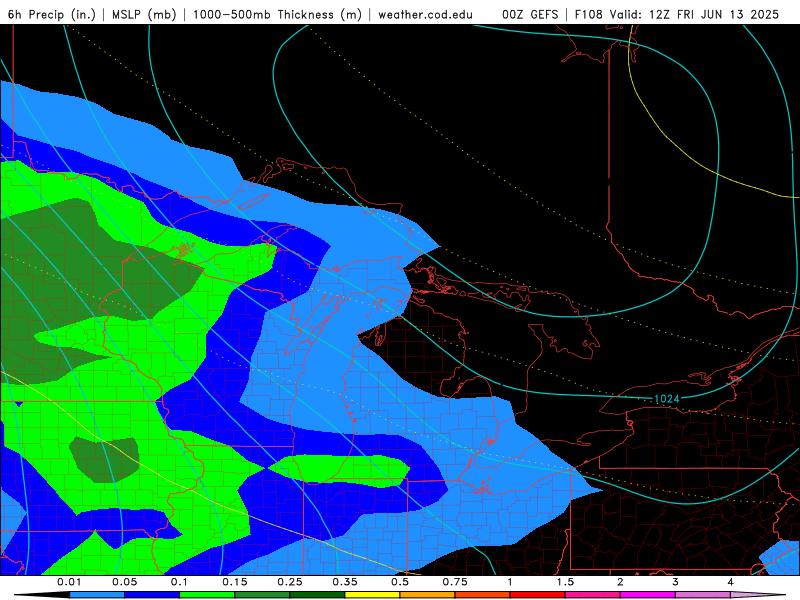Viewport: 800px width, 600px height.
Task: Click the '1000-500mb Thickness (m)' header text
Action: pyautogui.click(x=277, y=14)
